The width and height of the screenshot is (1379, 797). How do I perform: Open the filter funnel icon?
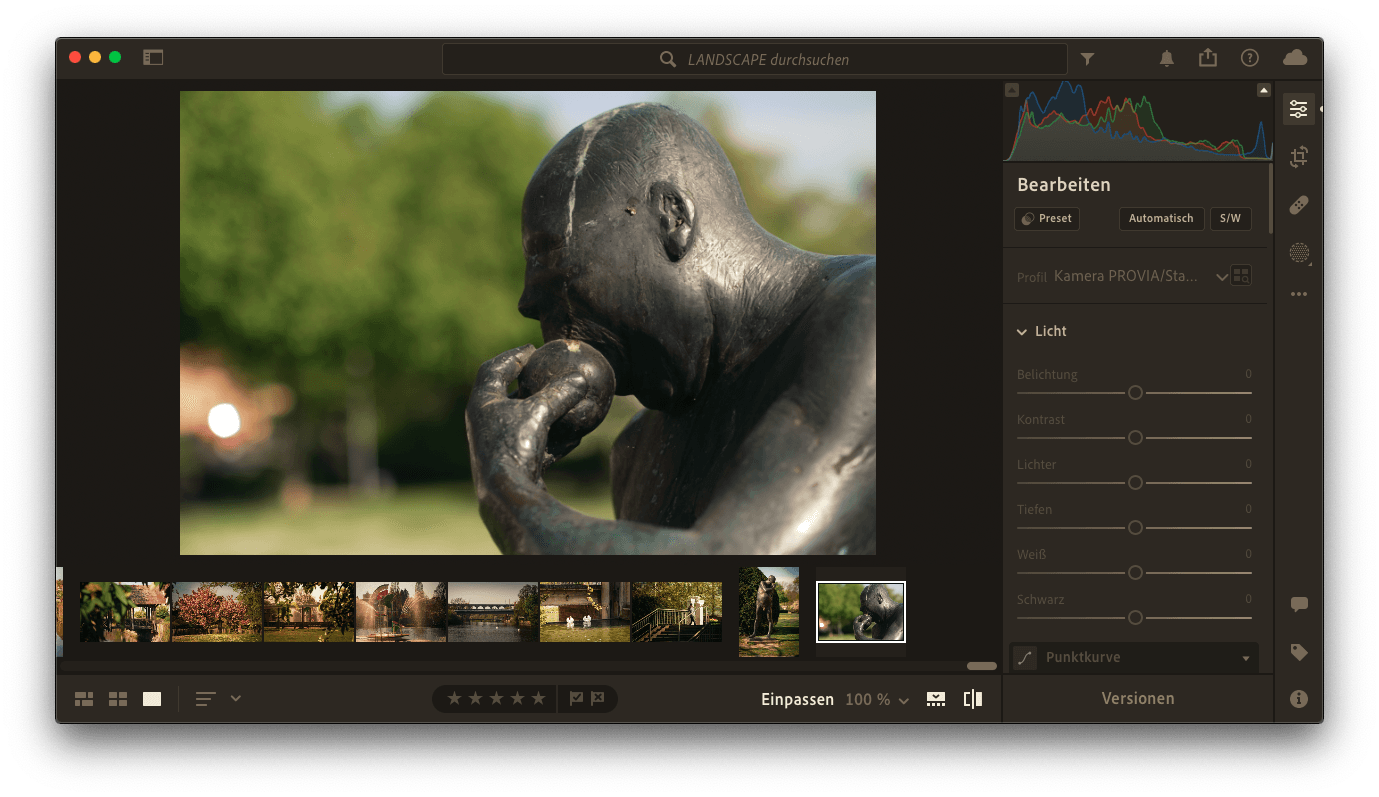tap(1087, 59)
